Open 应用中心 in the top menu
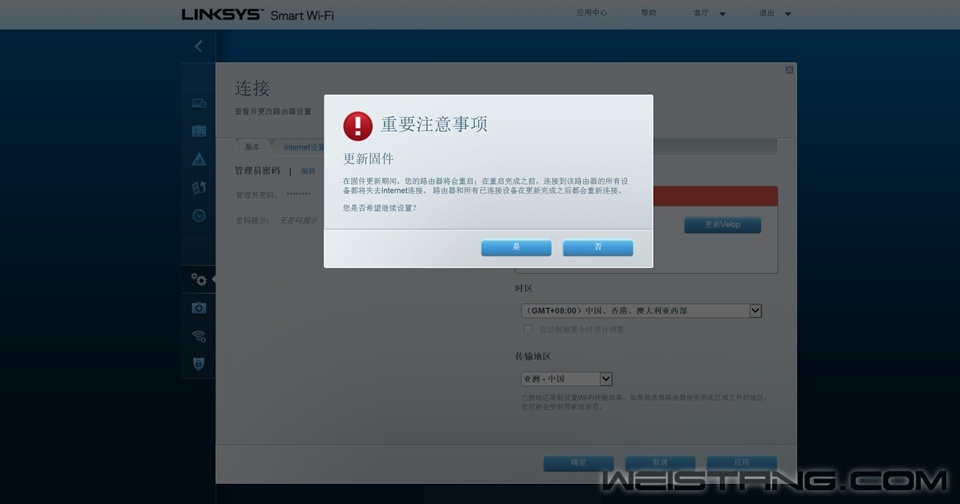Viewport: 960px width, 504px height. click(x=591, y=14)
